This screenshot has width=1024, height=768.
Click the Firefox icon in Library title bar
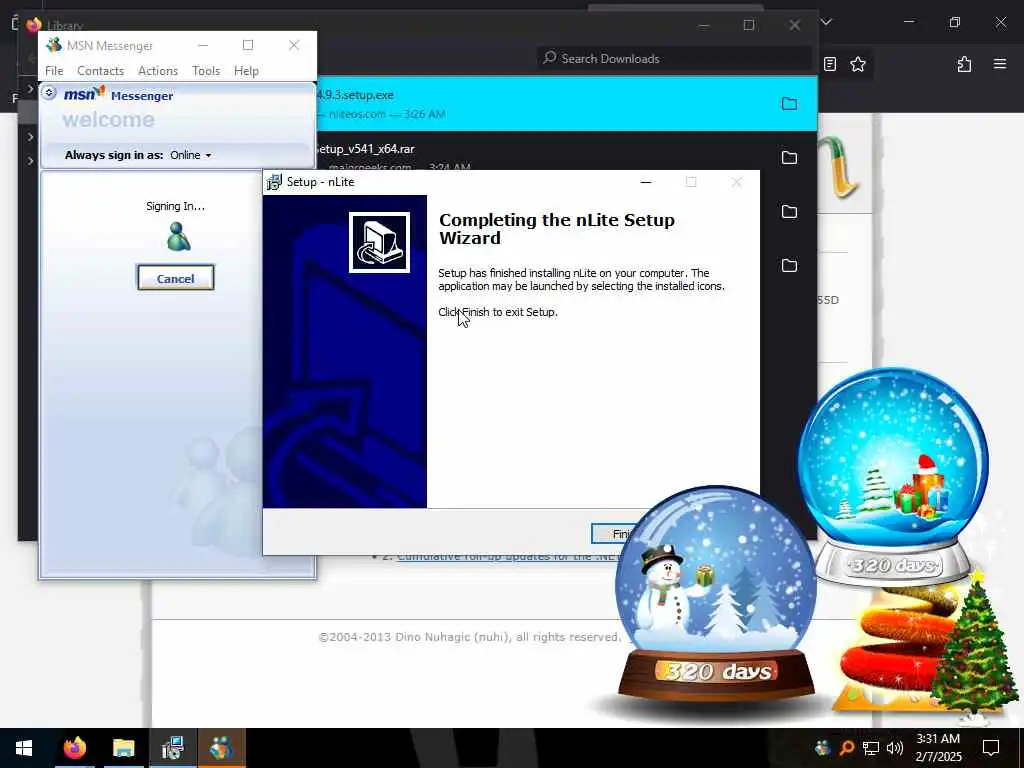click(34, 25)
